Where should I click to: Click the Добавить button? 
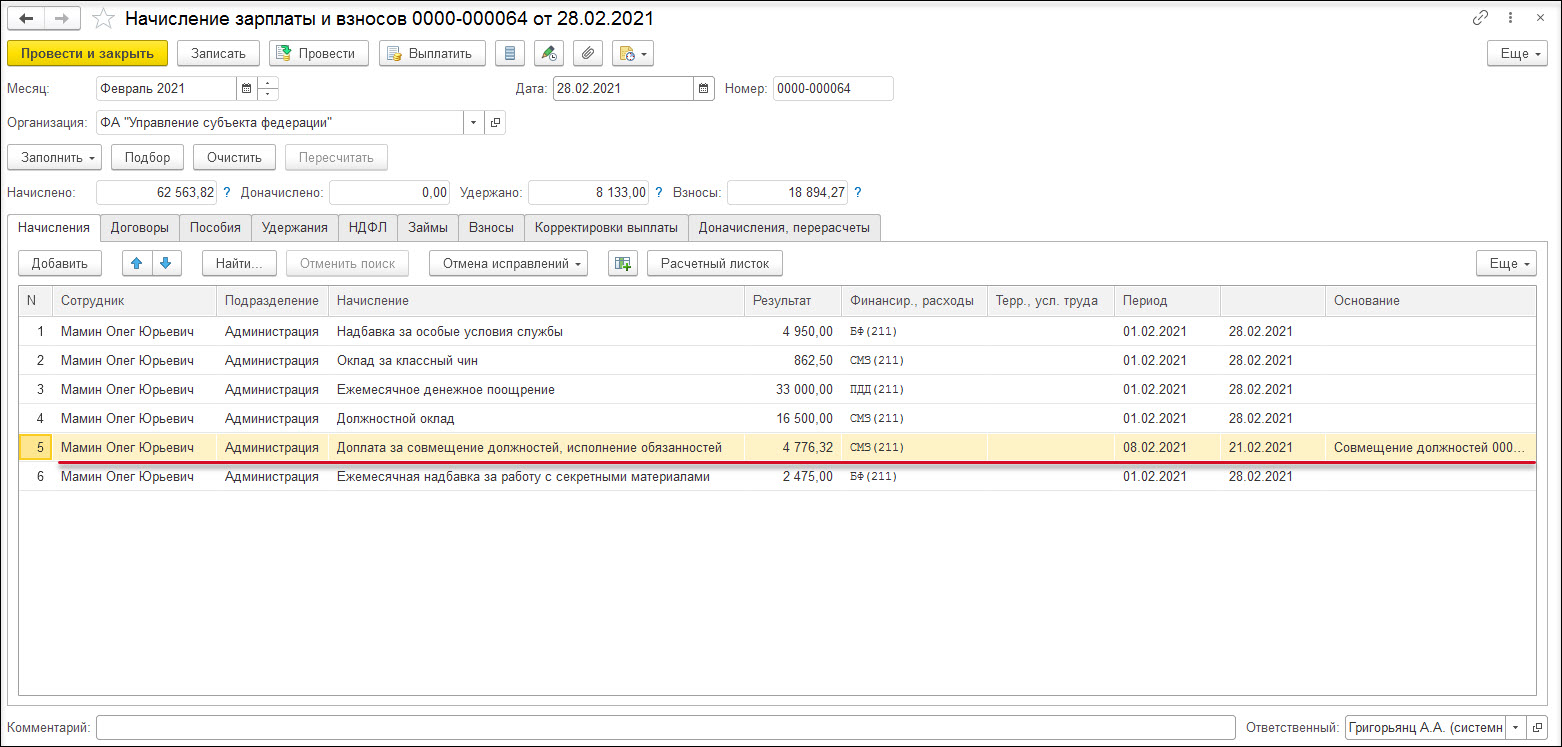tap(60, 263)
